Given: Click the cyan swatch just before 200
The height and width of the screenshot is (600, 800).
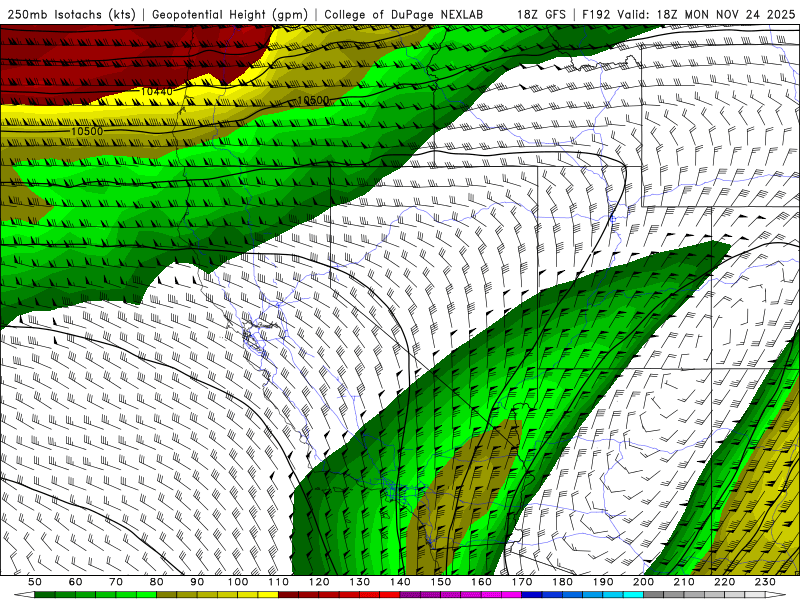Looking at the screenshot, I should pyautogui.click(x=634, y=595).
